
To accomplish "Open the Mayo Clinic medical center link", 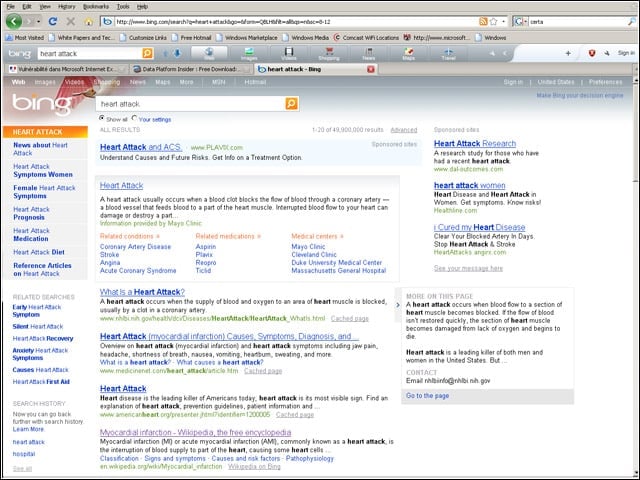I will coord(308,247).
